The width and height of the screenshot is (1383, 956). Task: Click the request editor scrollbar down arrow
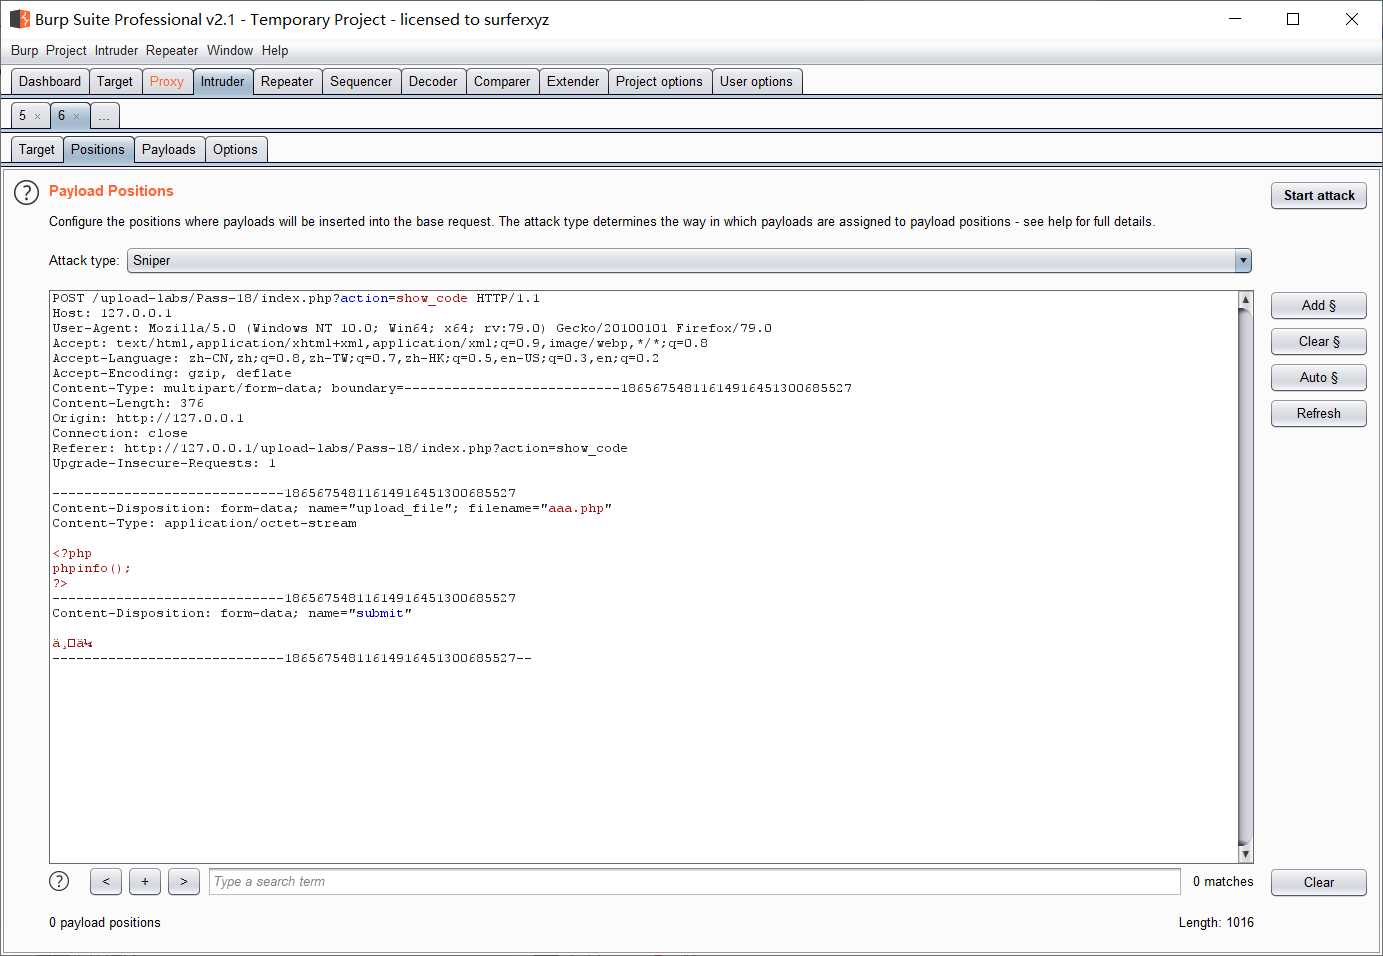pos(1245,855)
